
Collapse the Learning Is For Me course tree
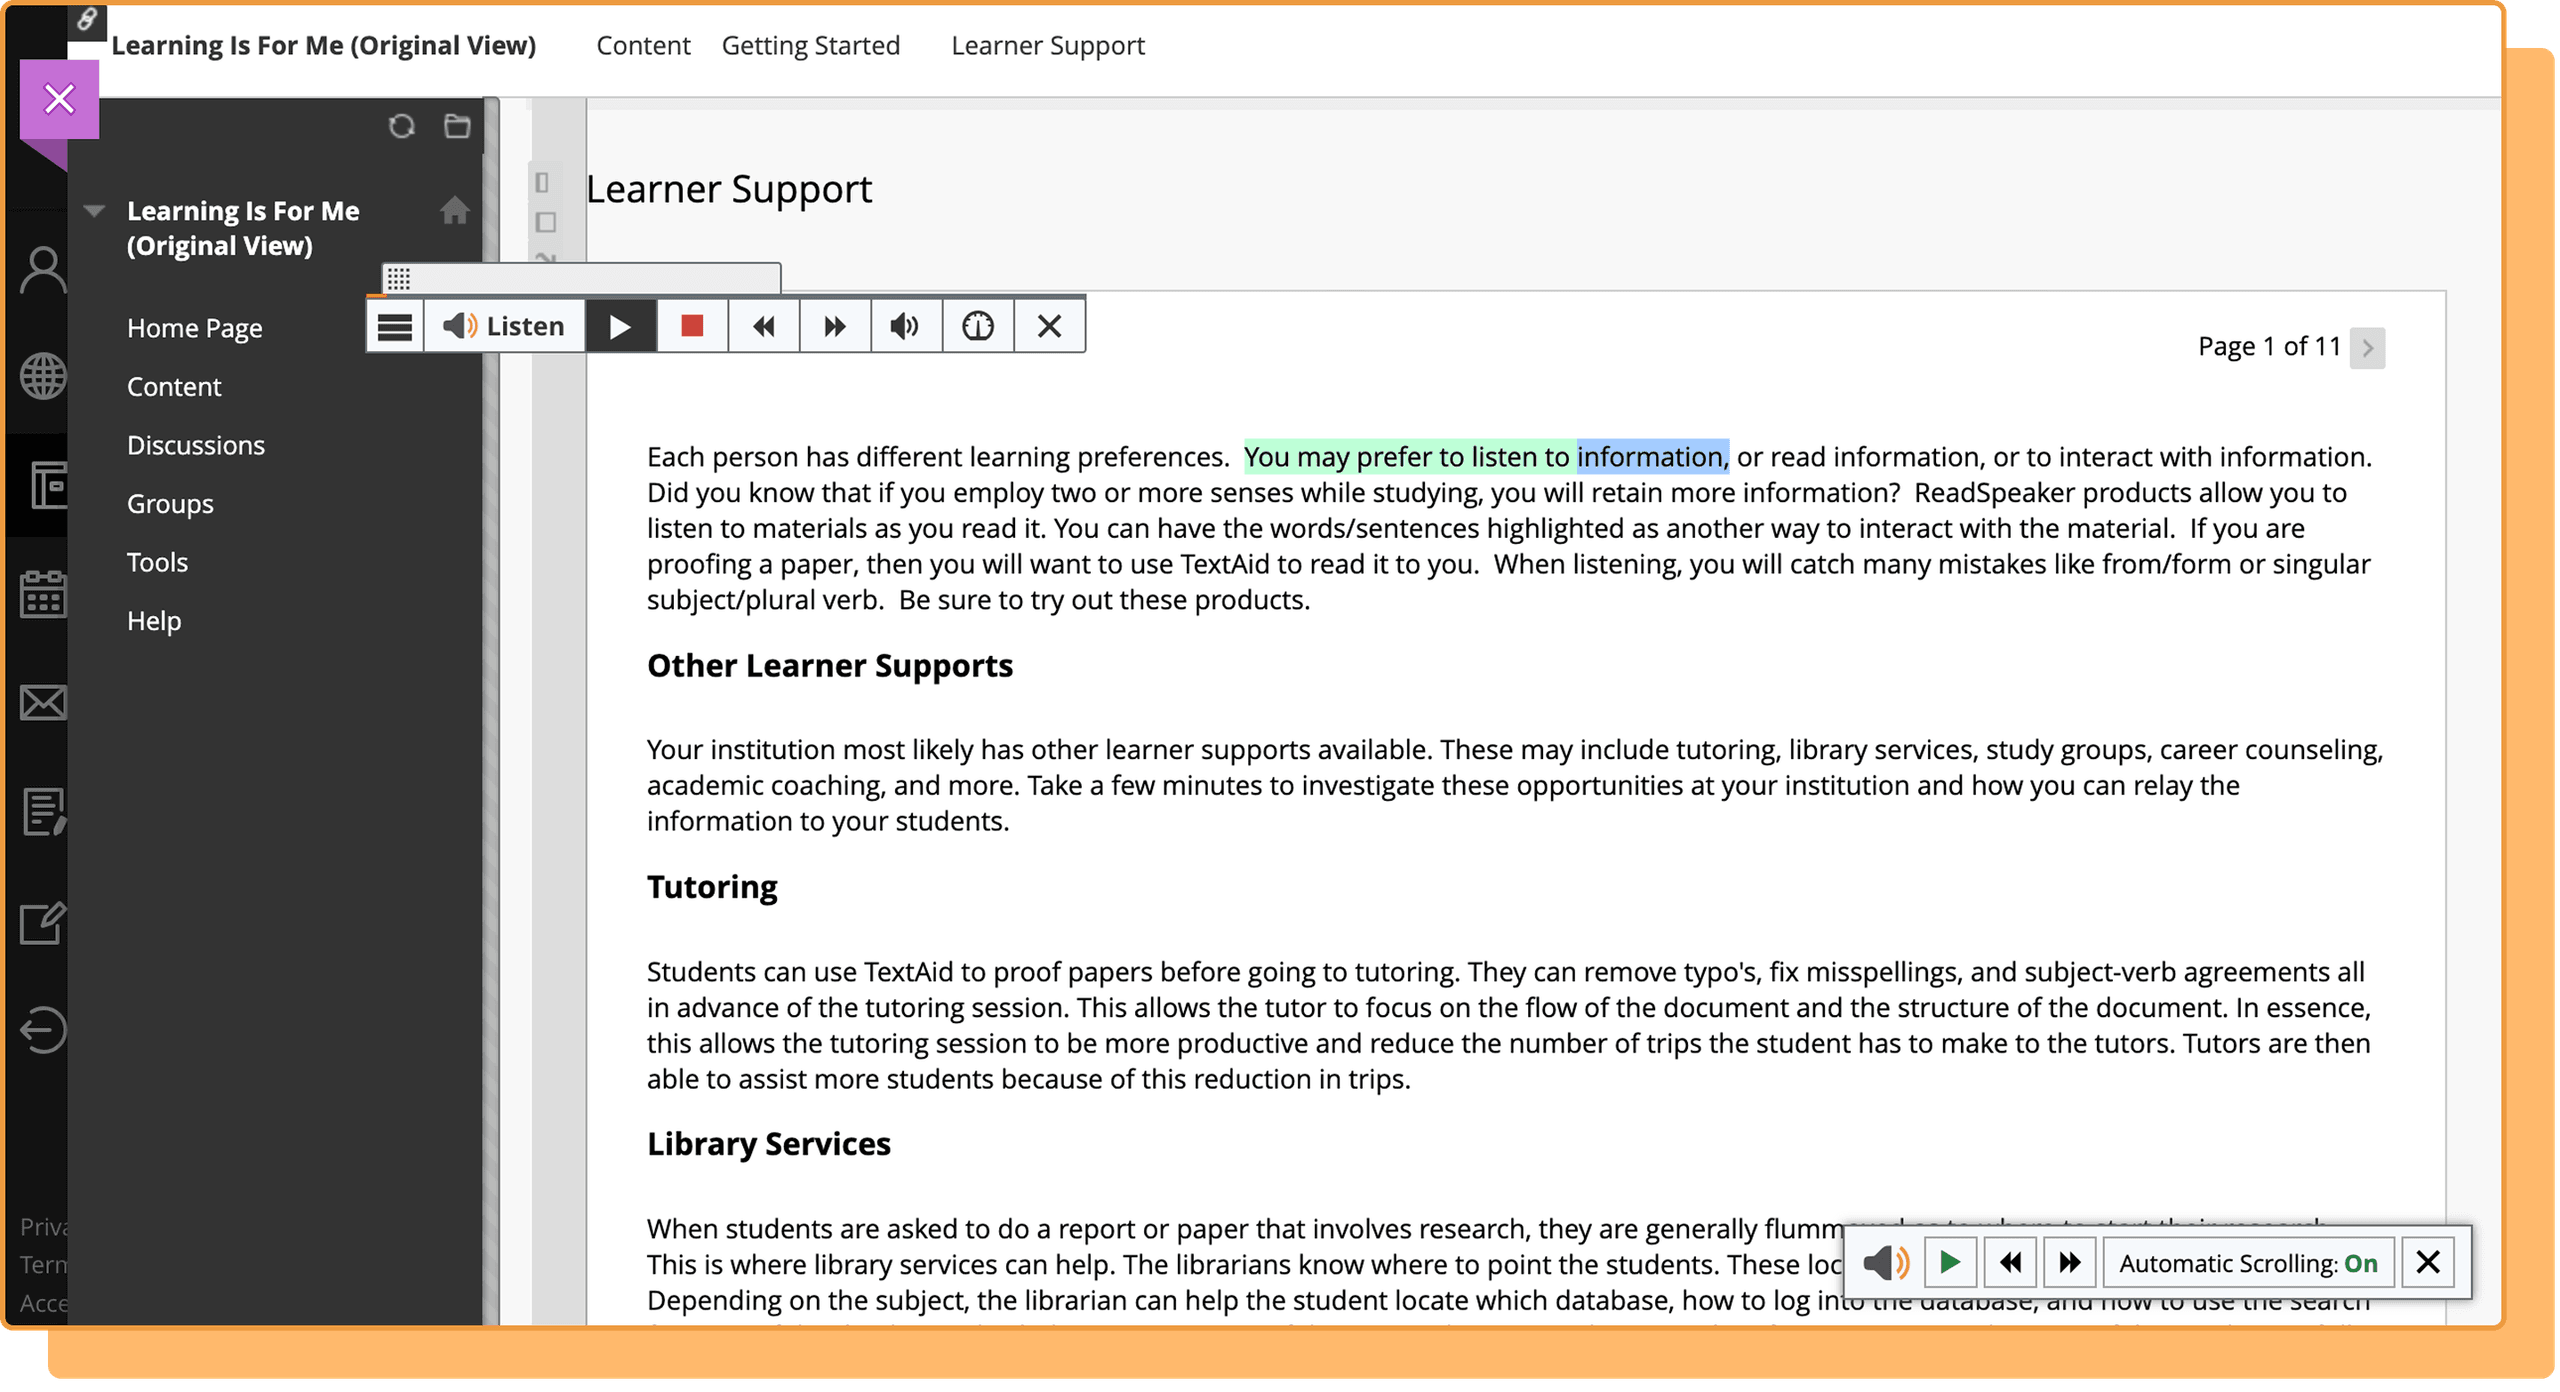94,211
